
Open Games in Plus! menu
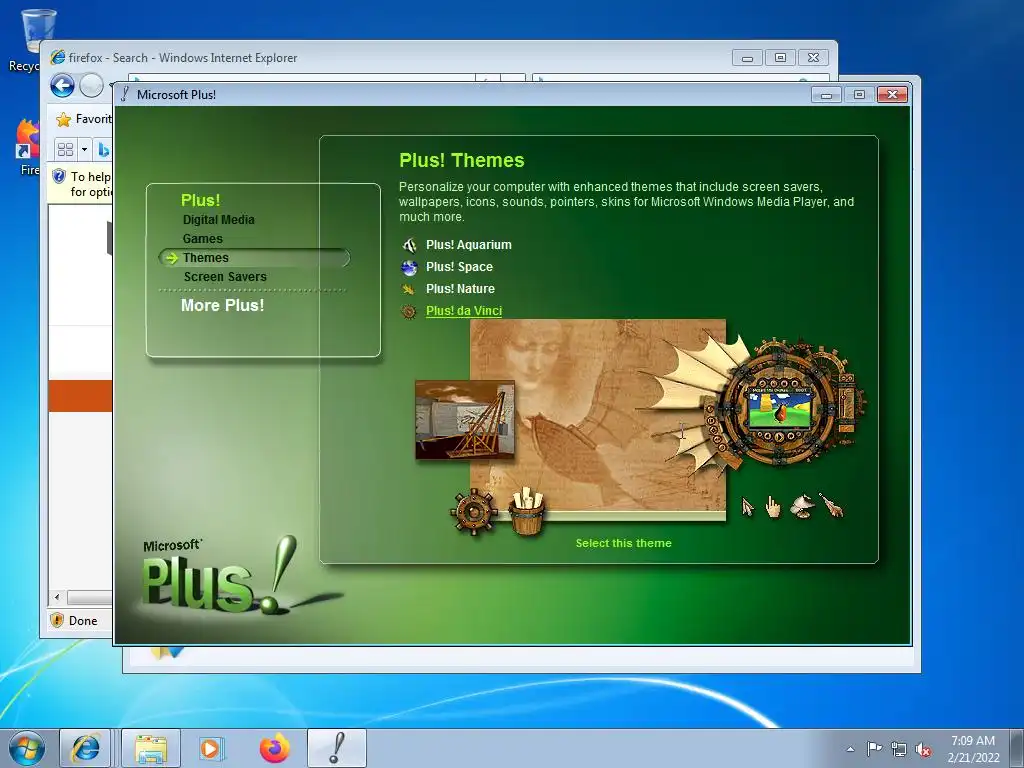[202, 238]
